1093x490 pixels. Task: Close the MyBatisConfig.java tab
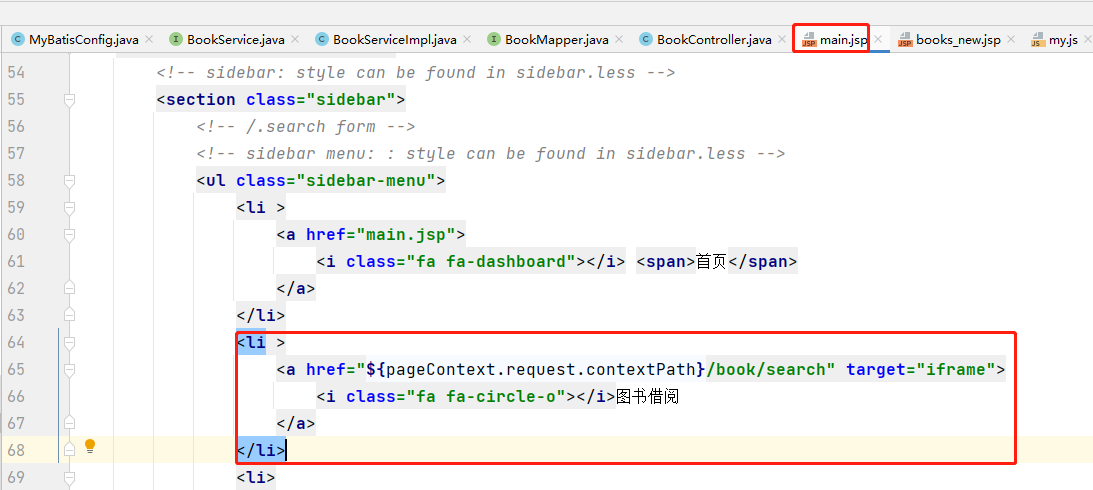[148, 40]
